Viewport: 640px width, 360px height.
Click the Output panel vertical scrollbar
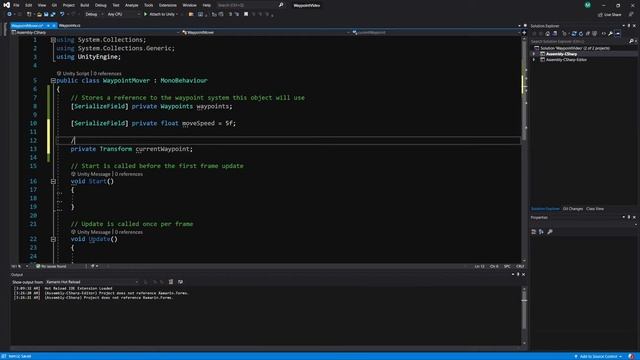point(524,314)
